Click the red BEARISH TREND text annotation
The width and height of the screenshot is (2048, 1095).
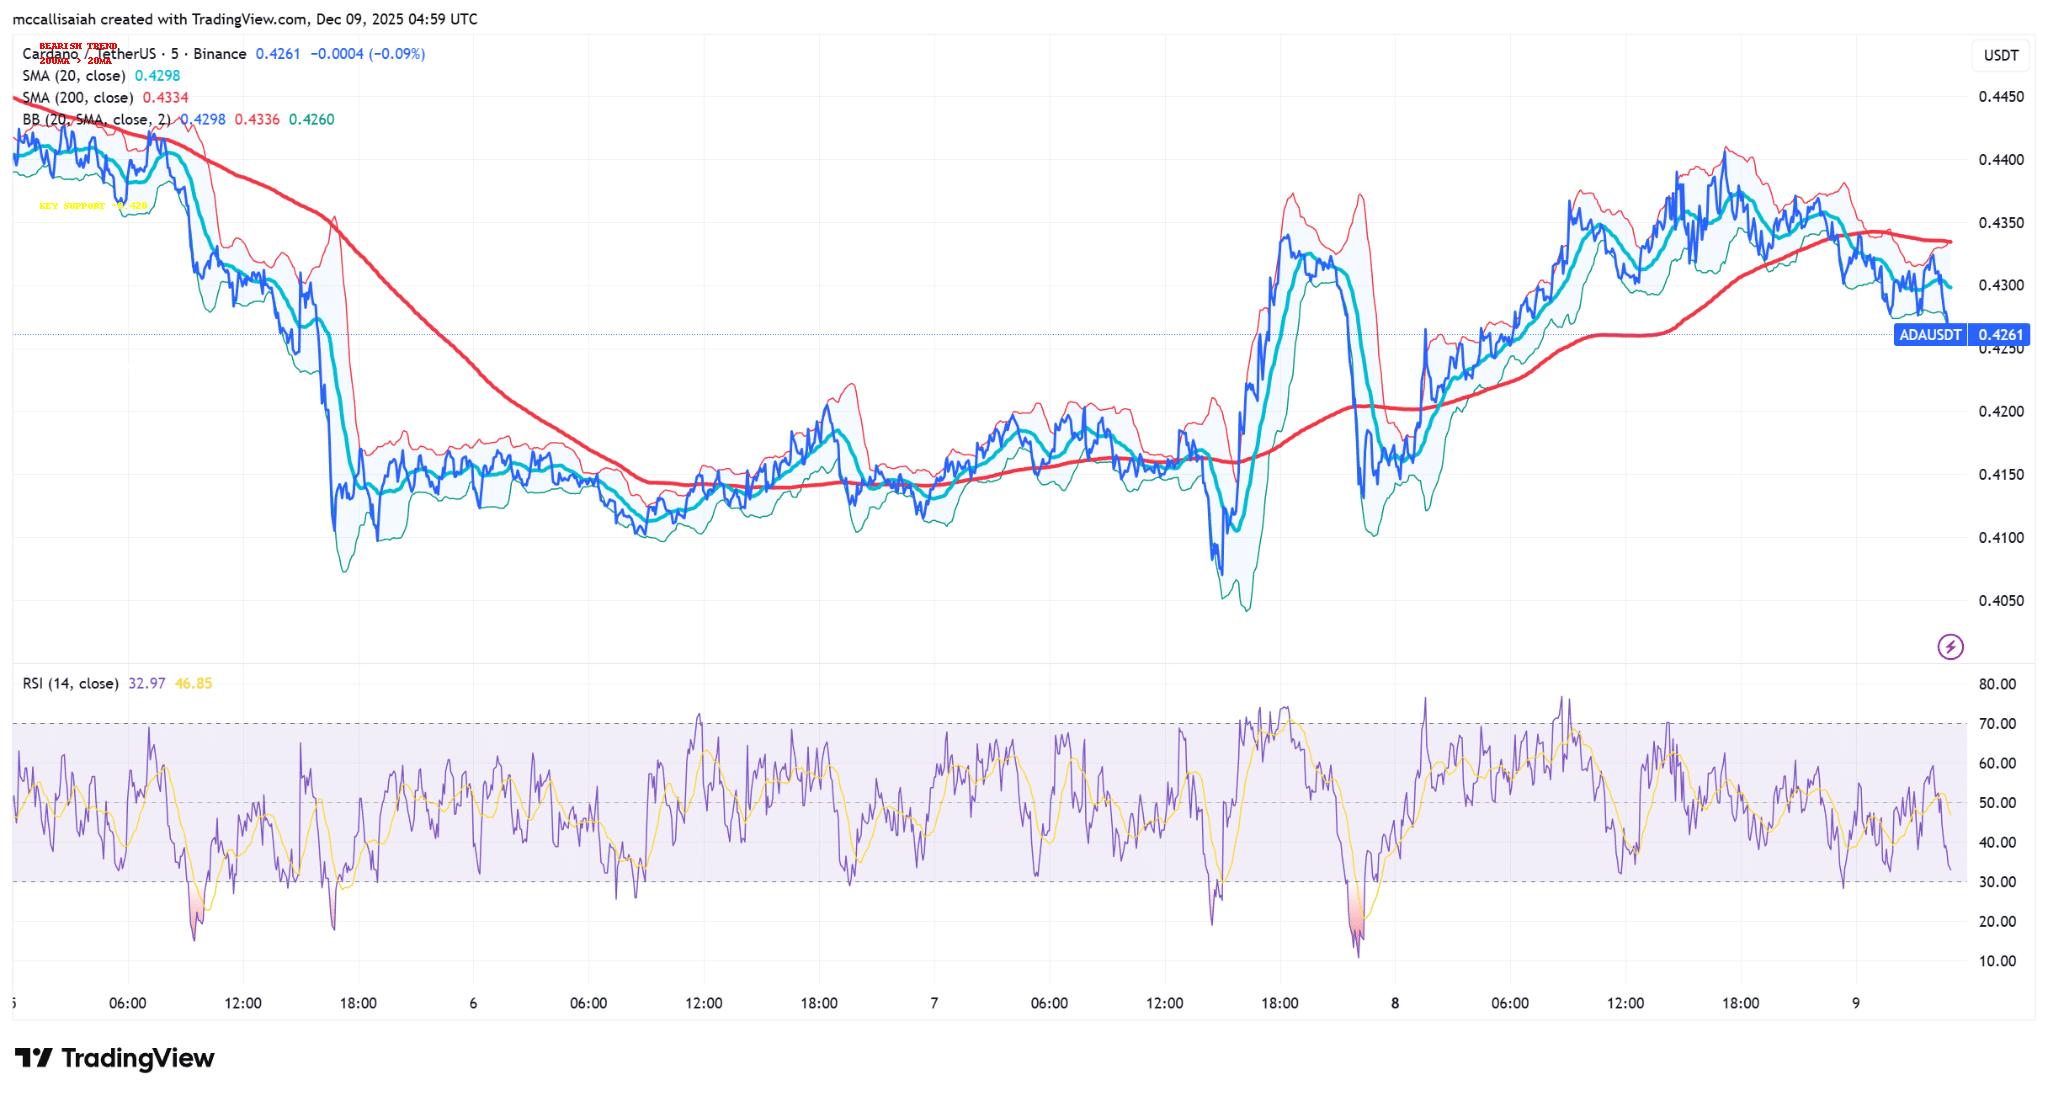pos(78,46)
